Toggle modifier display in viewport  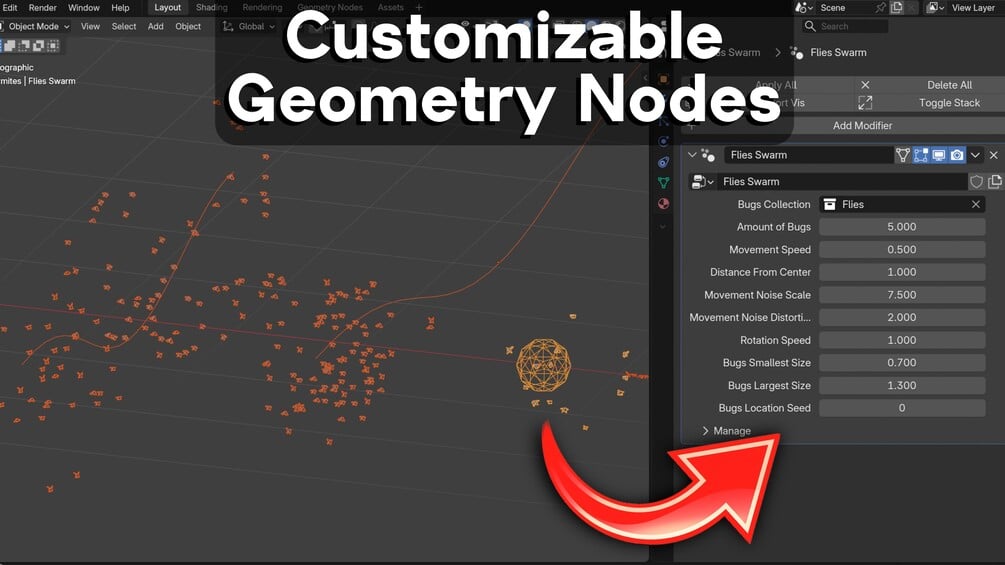tap(938, 155)
